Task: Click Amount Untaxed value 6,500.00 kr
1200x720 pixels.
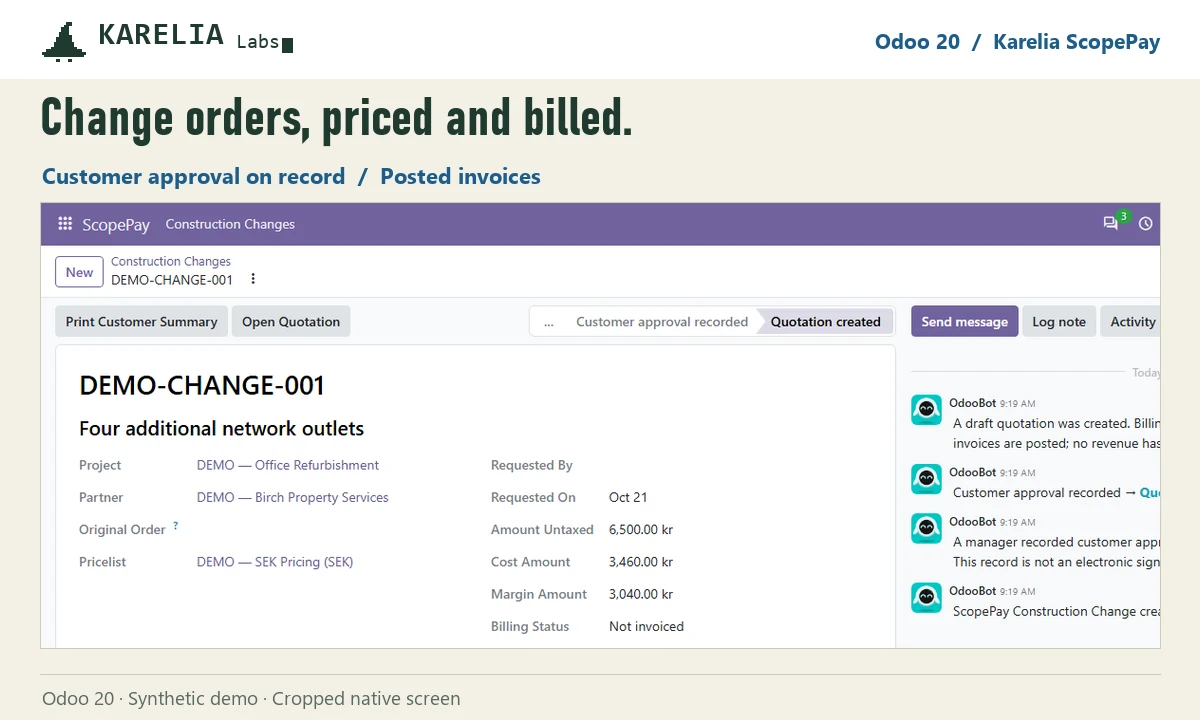Action: 641,530
